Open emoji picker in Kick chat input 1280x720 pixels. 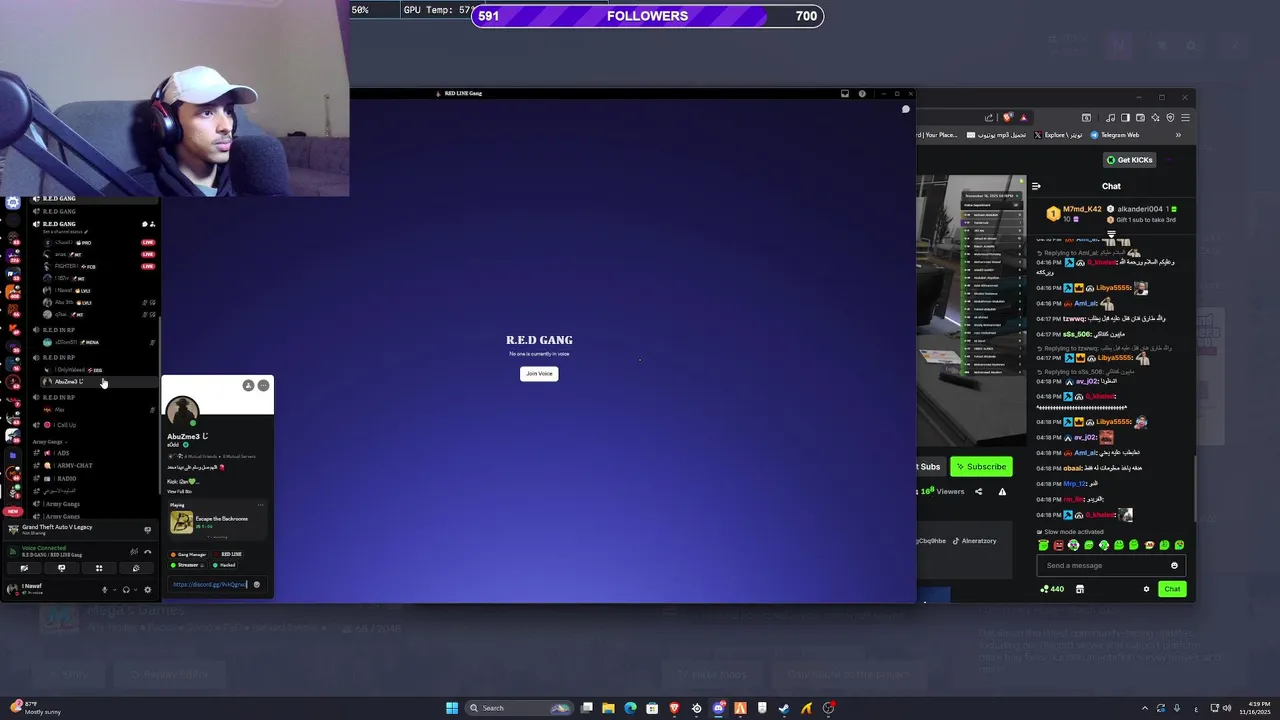pyautogui.click(x=1175, y=565)
